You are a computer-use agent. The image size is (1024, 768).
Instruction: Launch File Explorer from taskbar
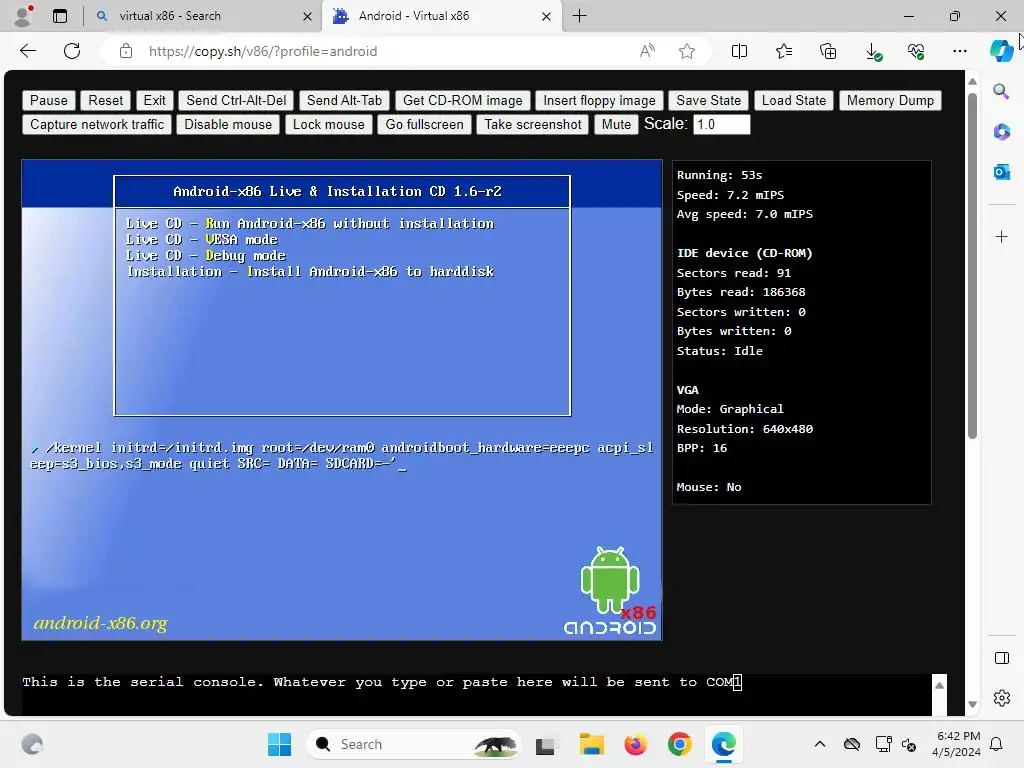pos(592,744)
